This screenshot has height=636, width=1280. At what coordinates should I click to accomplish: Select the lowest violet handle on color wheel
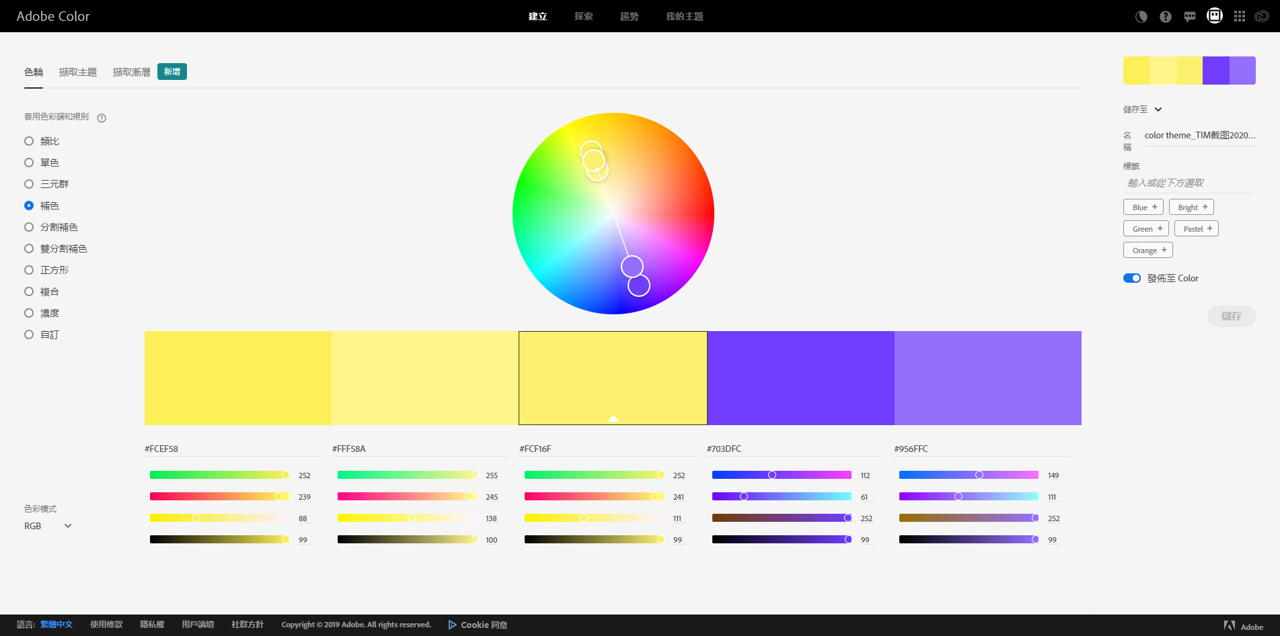click(x=639, y=286)
